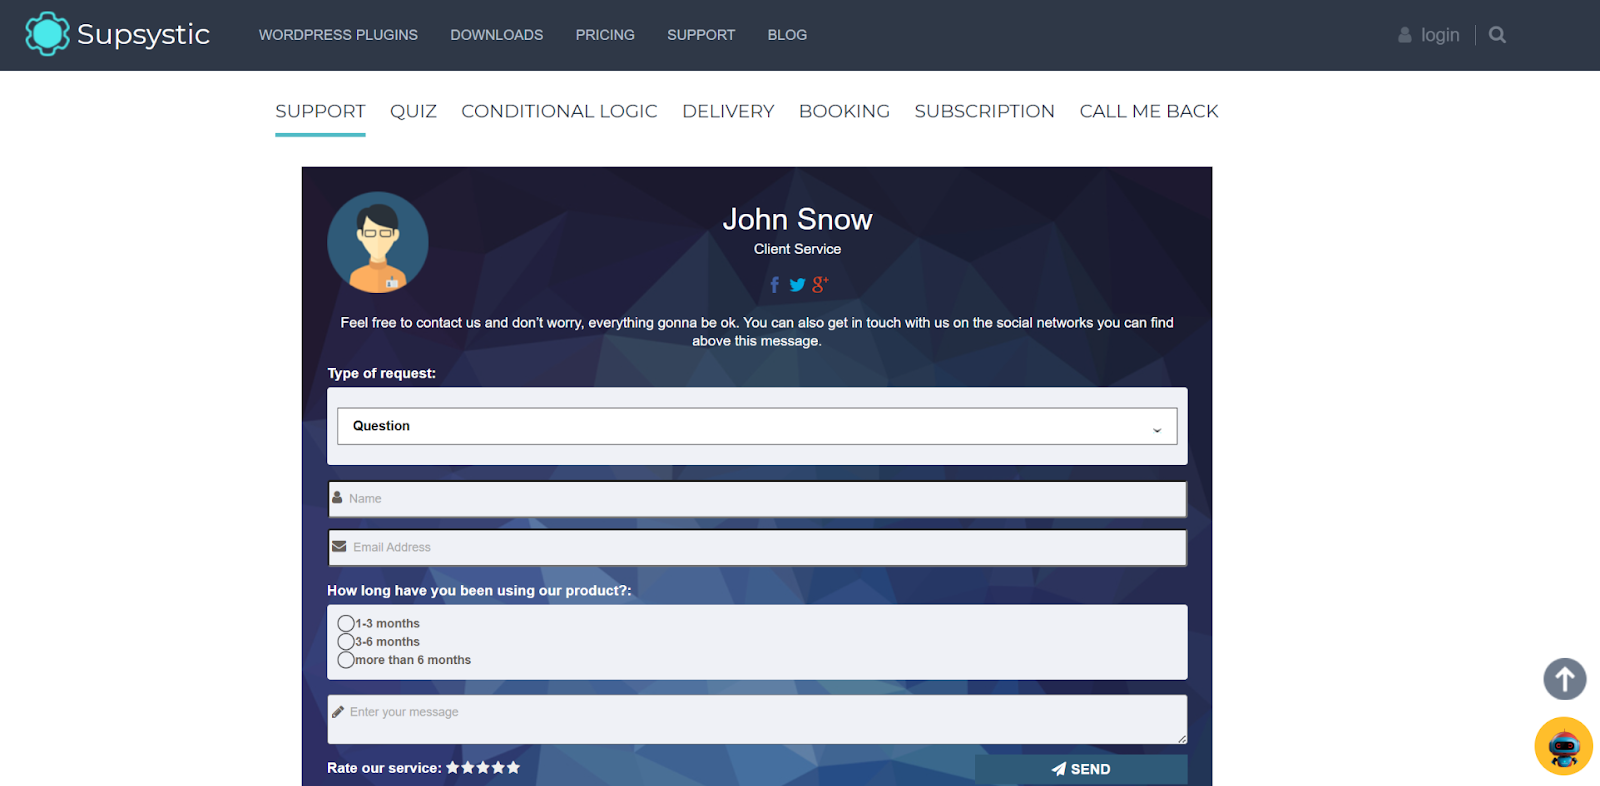Click John Snow's avatar picture

click(378, 242)
